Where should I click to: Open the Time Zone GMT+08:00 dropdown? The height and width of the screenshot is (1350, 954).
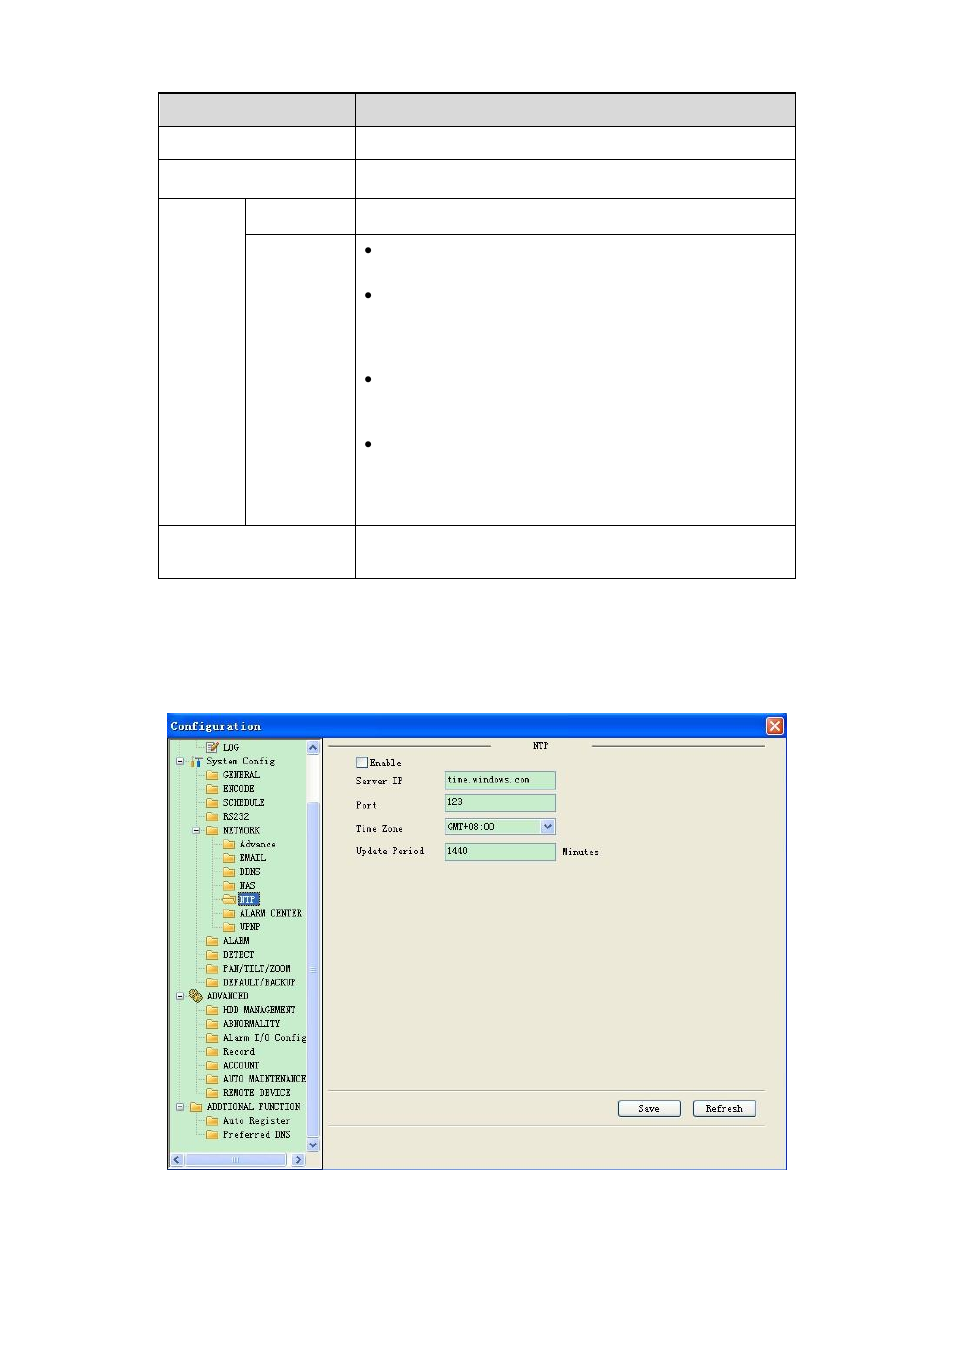[x=548, y=827]
